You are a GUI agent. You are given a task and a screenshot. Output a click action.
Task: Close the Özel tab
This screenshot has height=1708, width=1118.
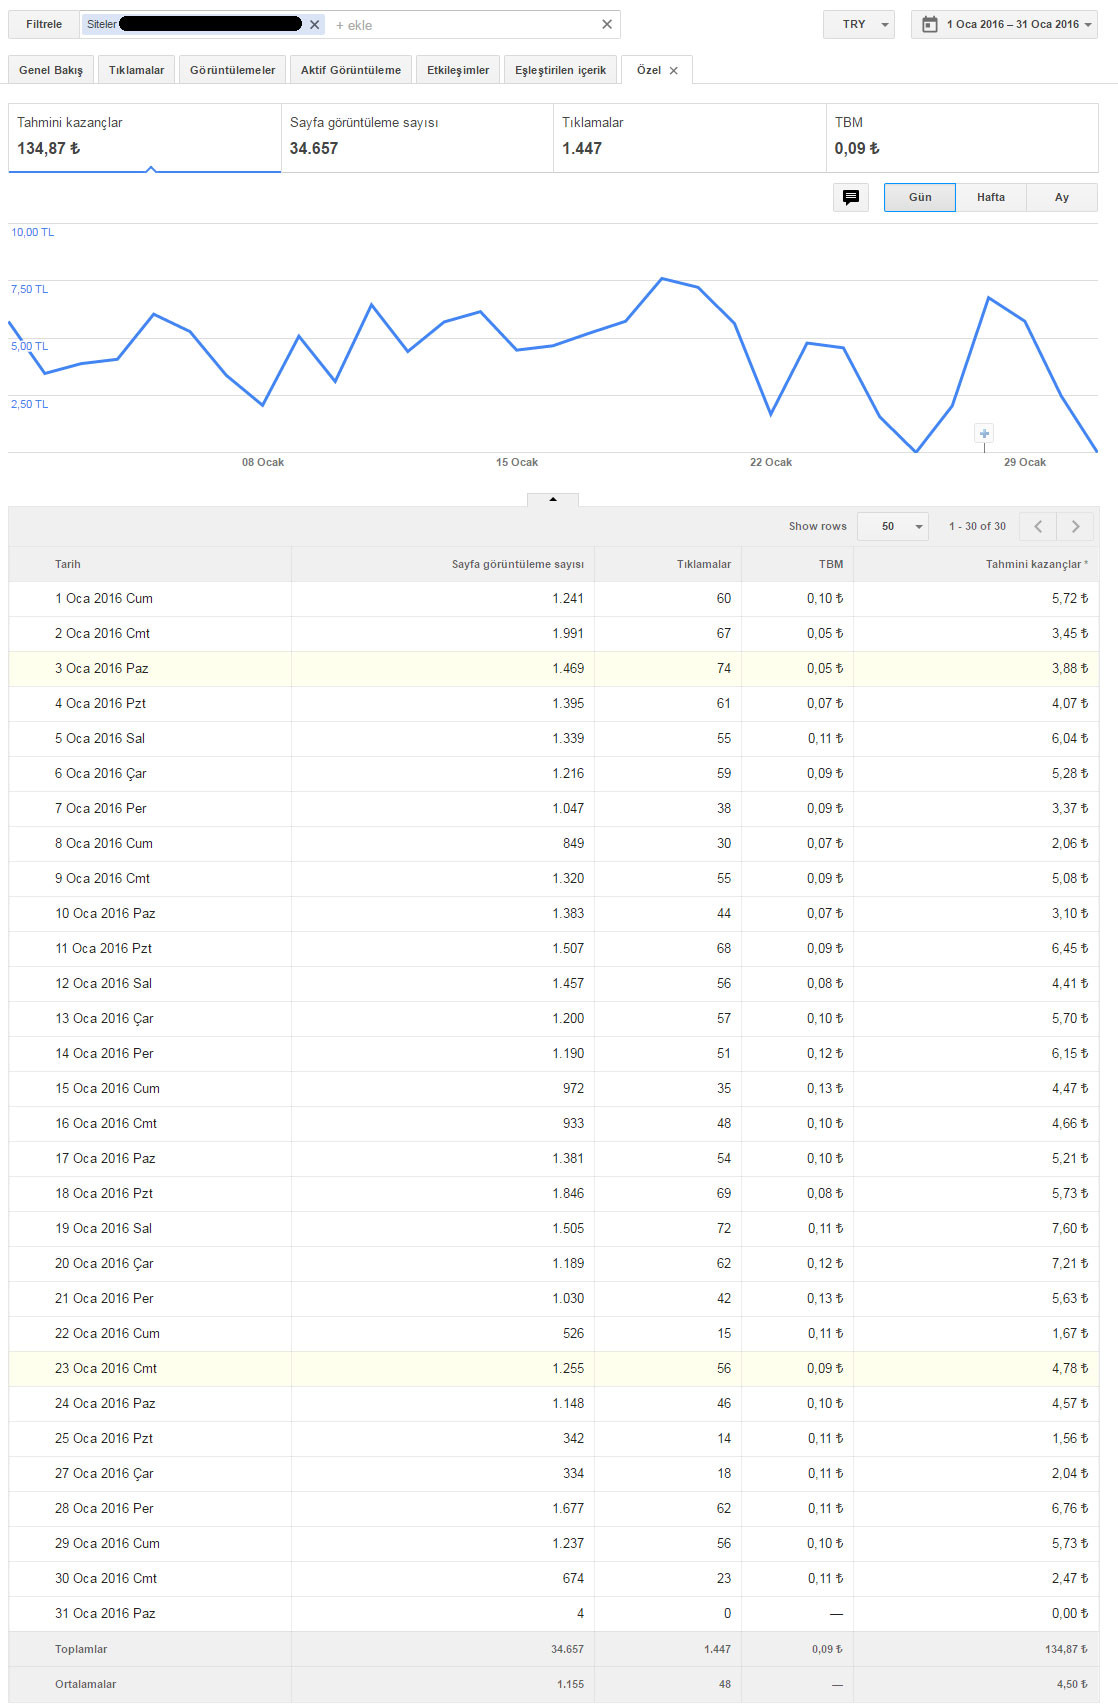click(673, 71)
